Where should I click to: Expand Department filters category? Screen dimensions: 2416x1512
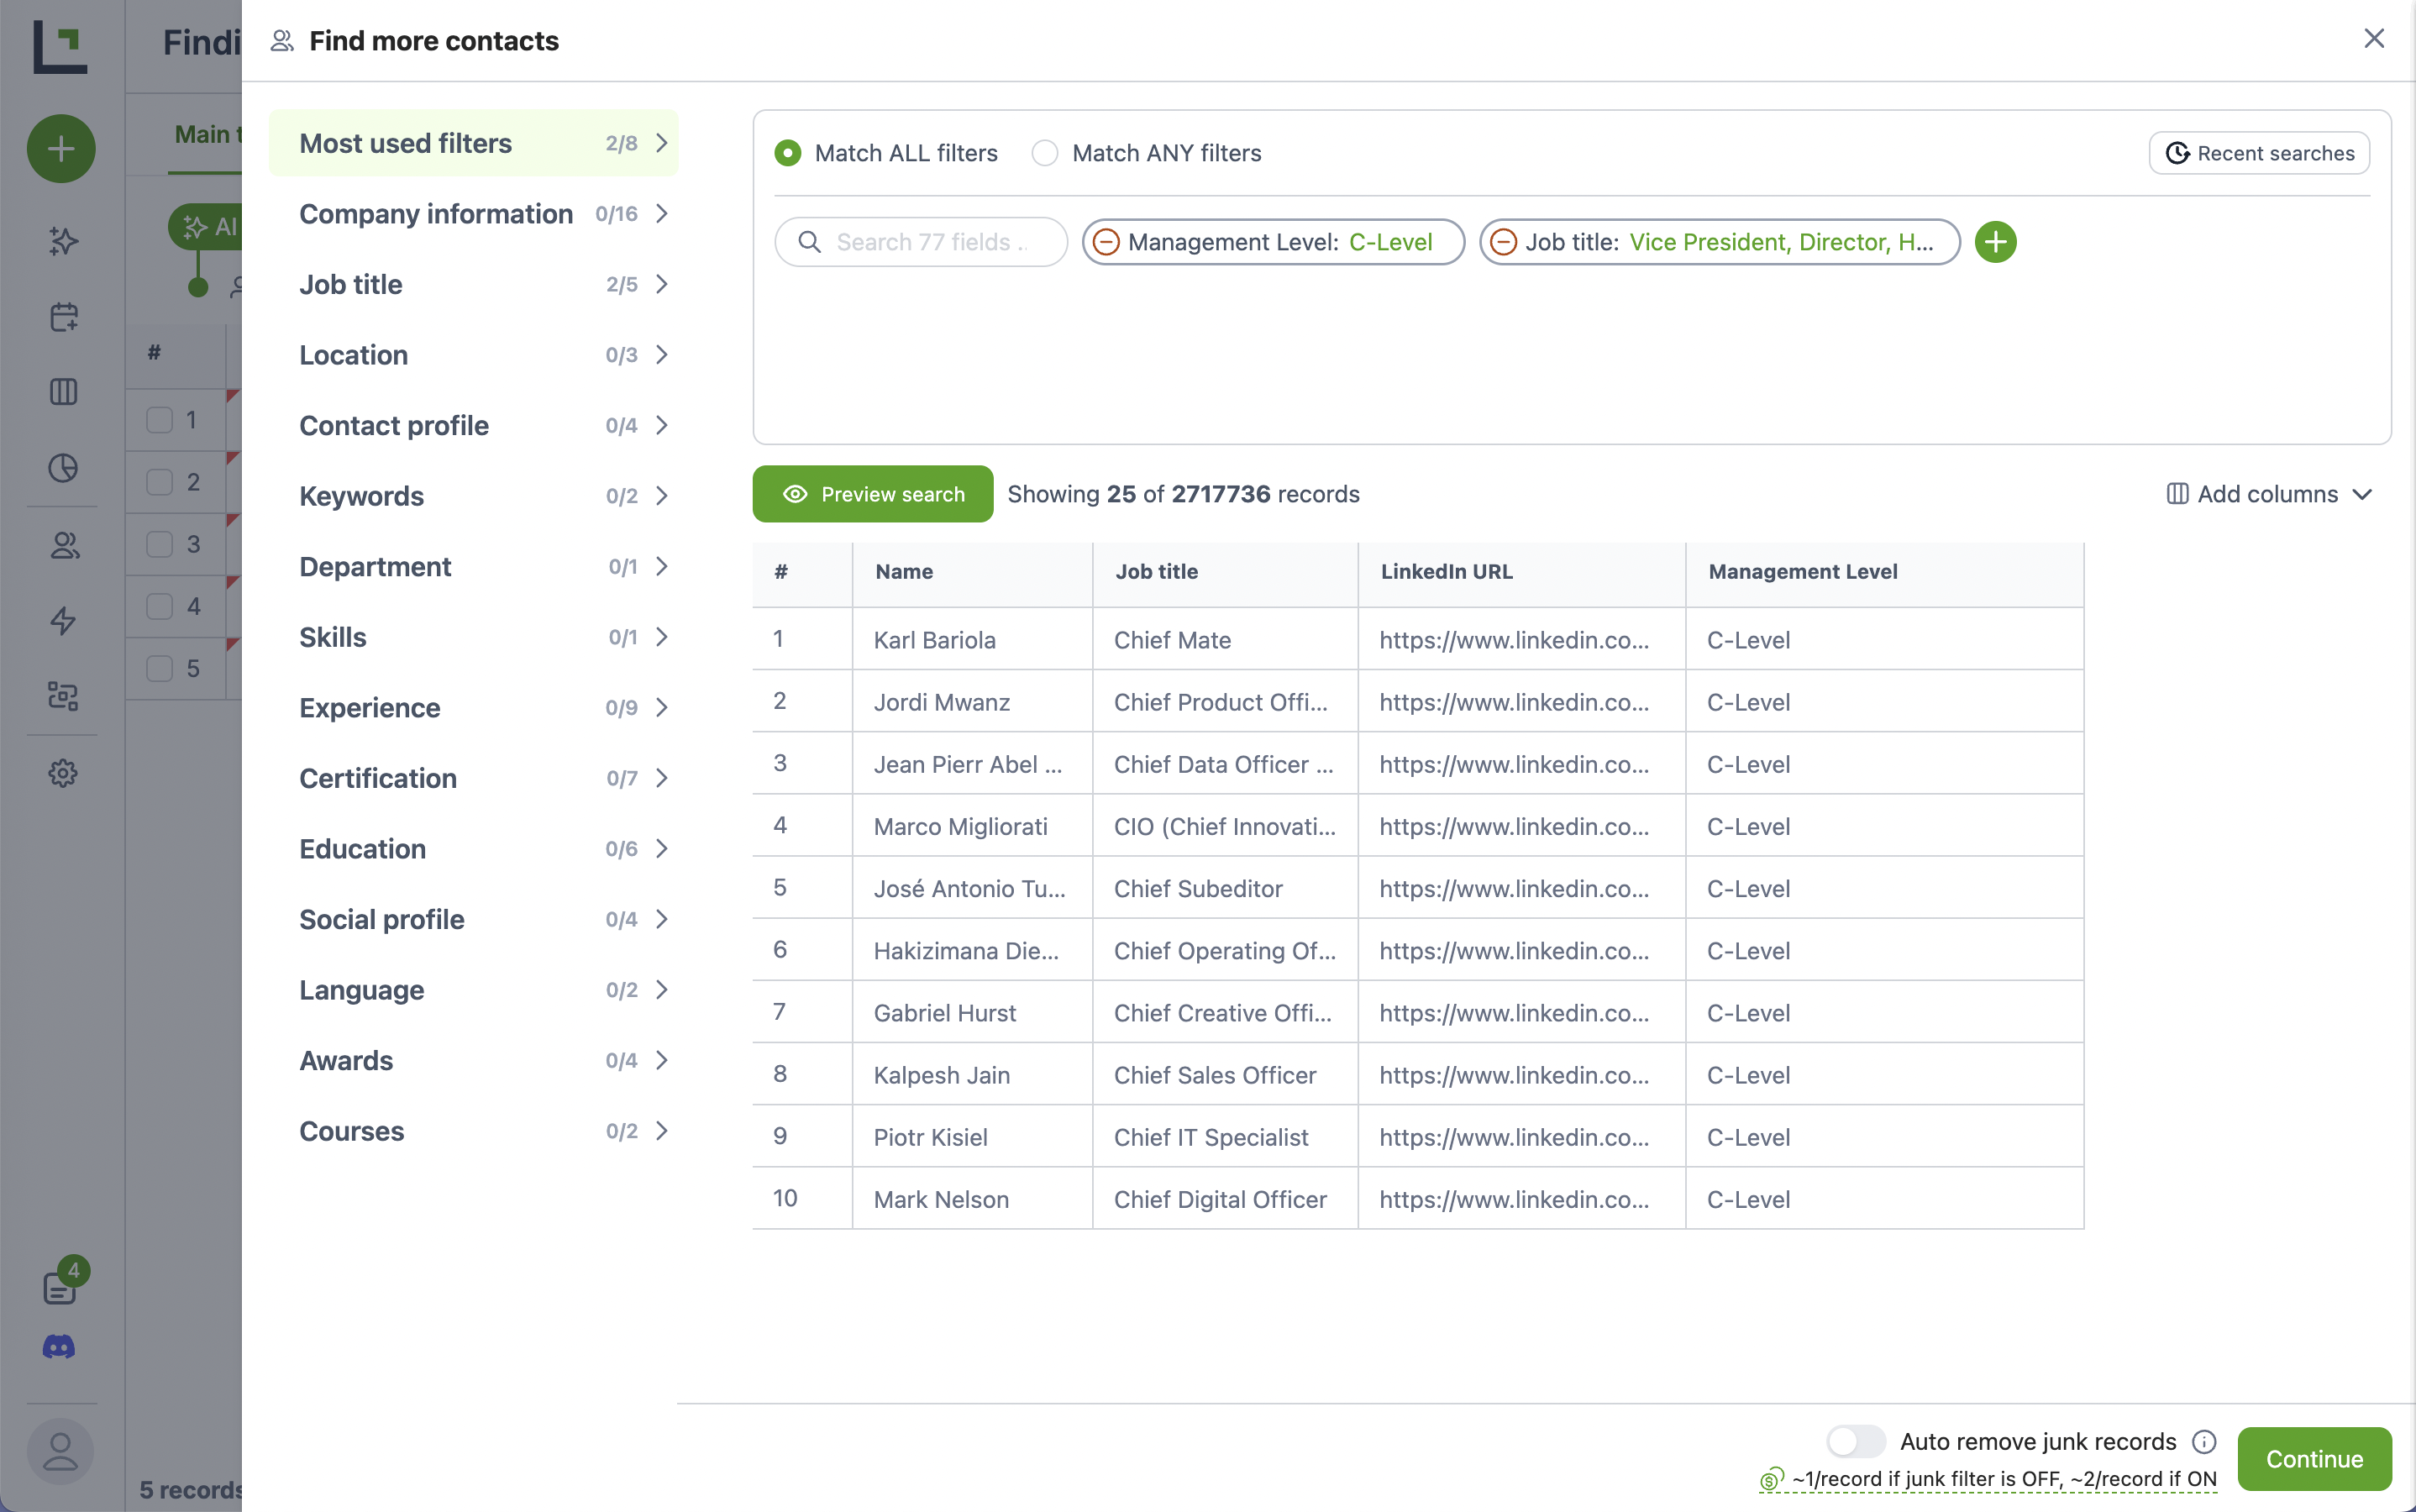coord(474,566)
